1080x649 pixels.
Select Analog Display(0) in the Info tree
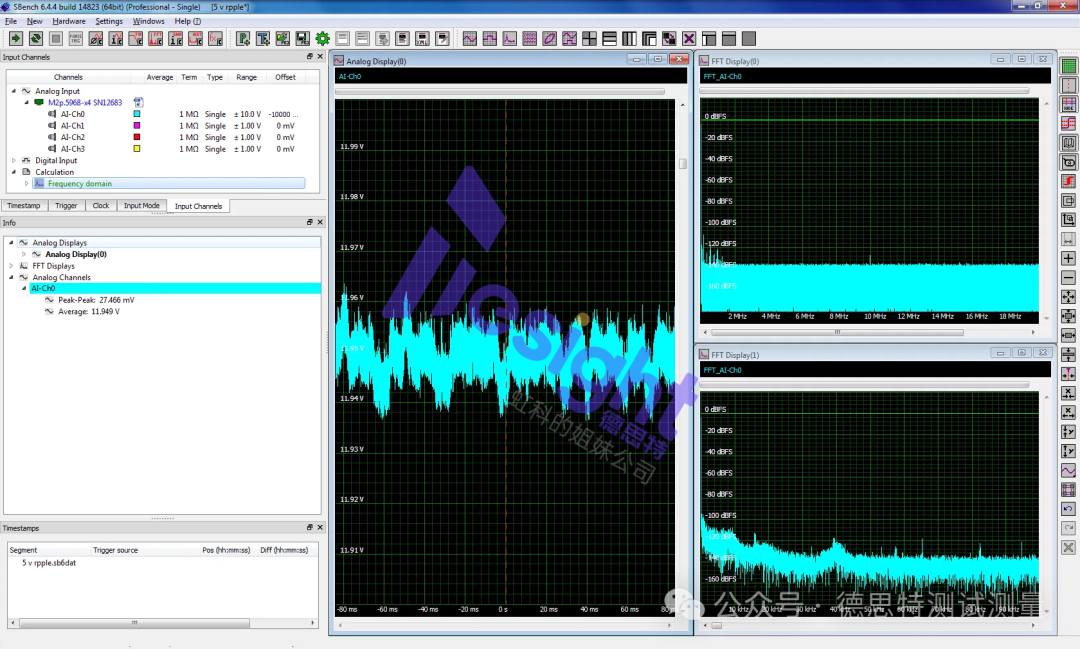(76, 254)
